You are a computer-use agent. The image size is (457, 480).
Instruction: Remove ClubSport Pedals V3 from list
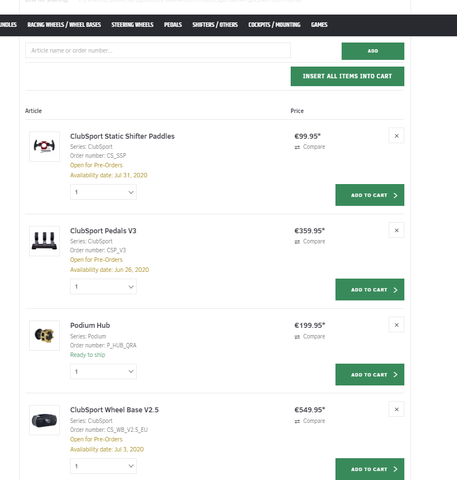(x=396, y=230)
